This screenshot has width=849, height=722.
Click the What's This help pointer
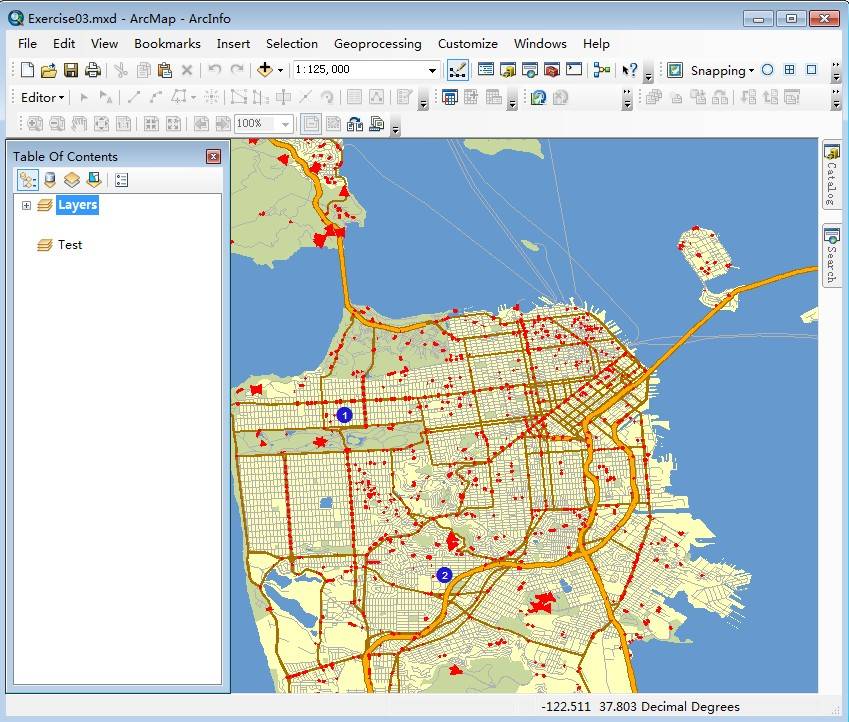[x=630, y=70]
